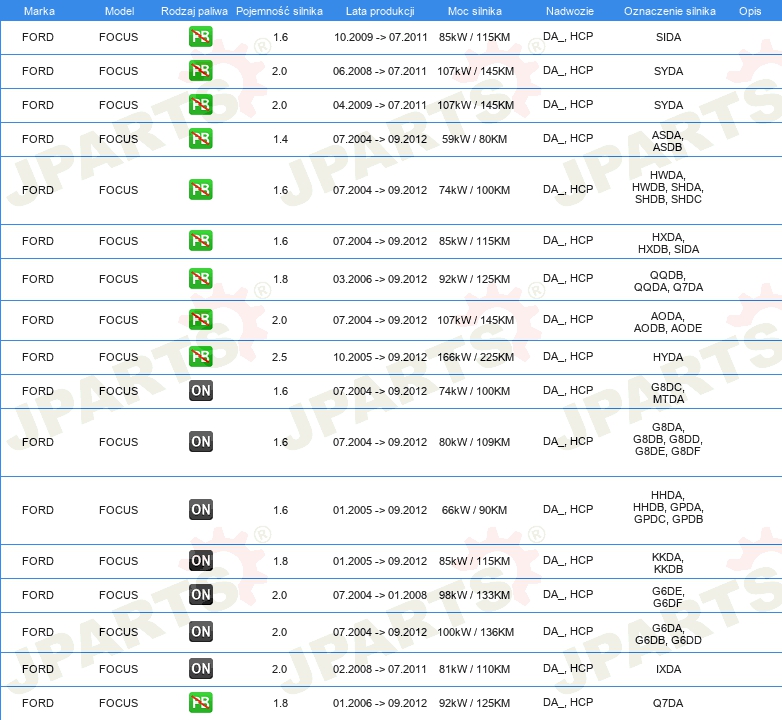This screenshot has height=720, width=782.
Task: Select FOCUS in the HYDA row
Action: click(x=118, y=357)
